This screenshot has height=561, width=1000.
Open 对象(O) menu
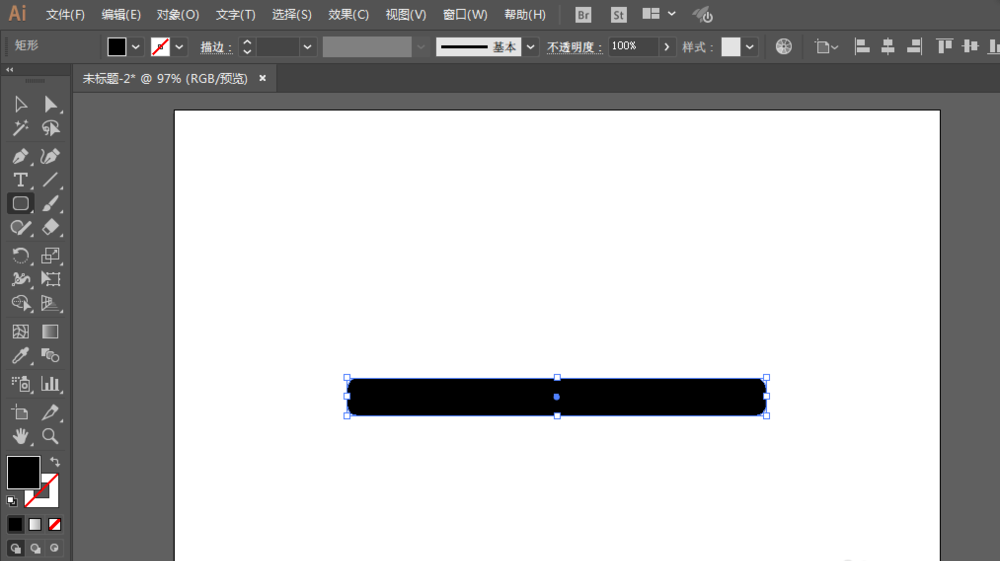178,15
